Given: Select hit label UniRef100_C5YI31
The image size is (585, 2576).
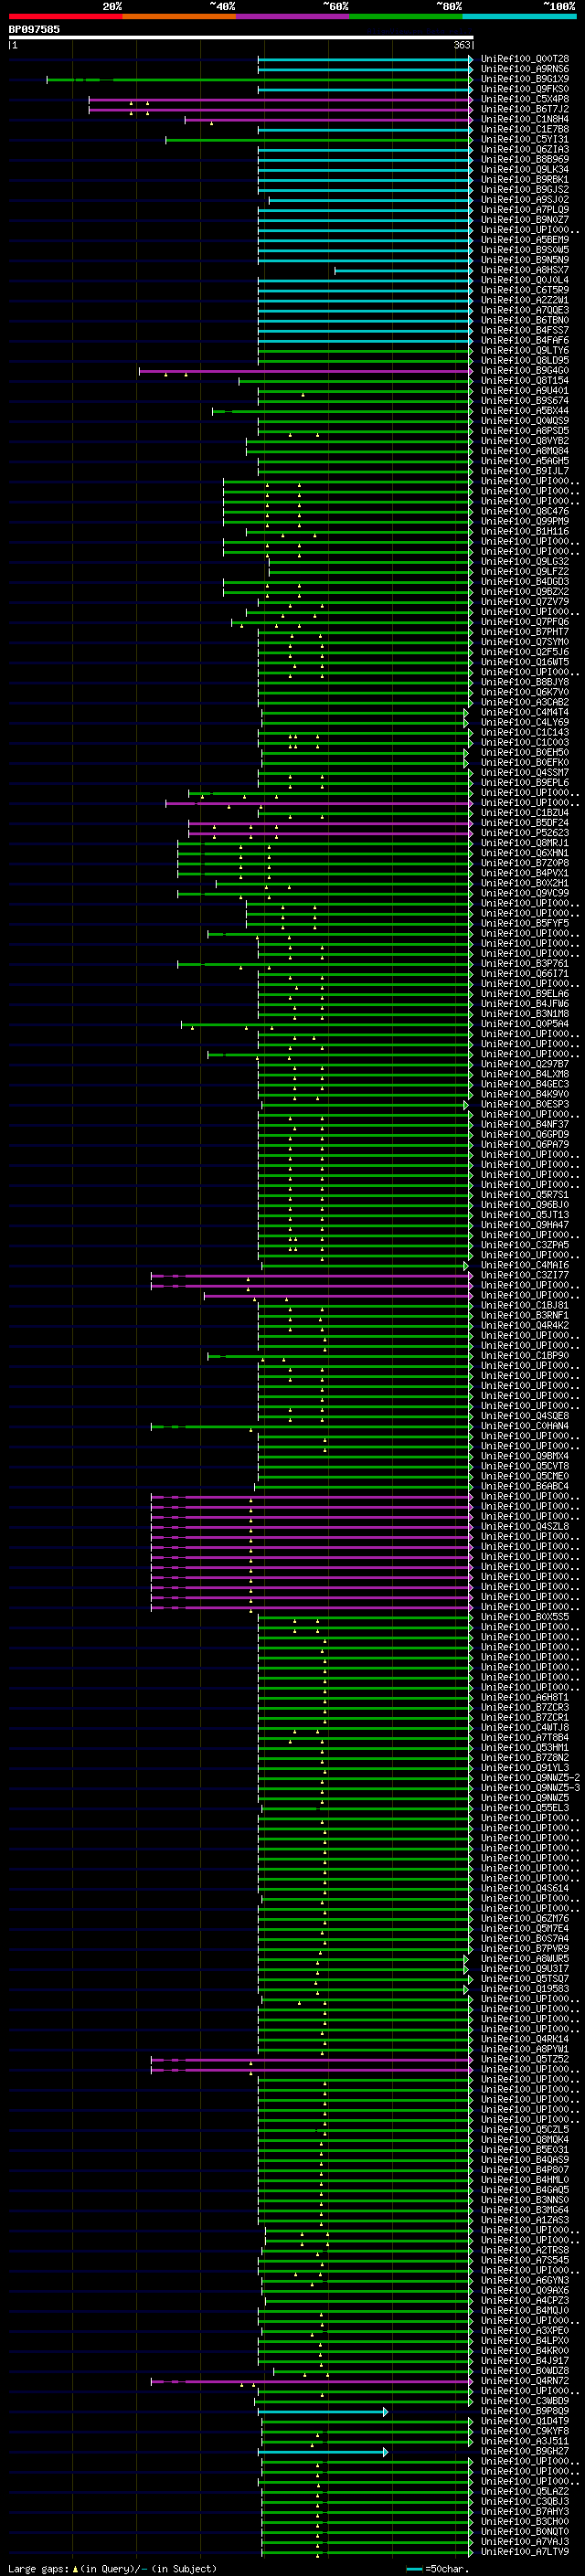Looking at the screenshot, I should point(525,139).
